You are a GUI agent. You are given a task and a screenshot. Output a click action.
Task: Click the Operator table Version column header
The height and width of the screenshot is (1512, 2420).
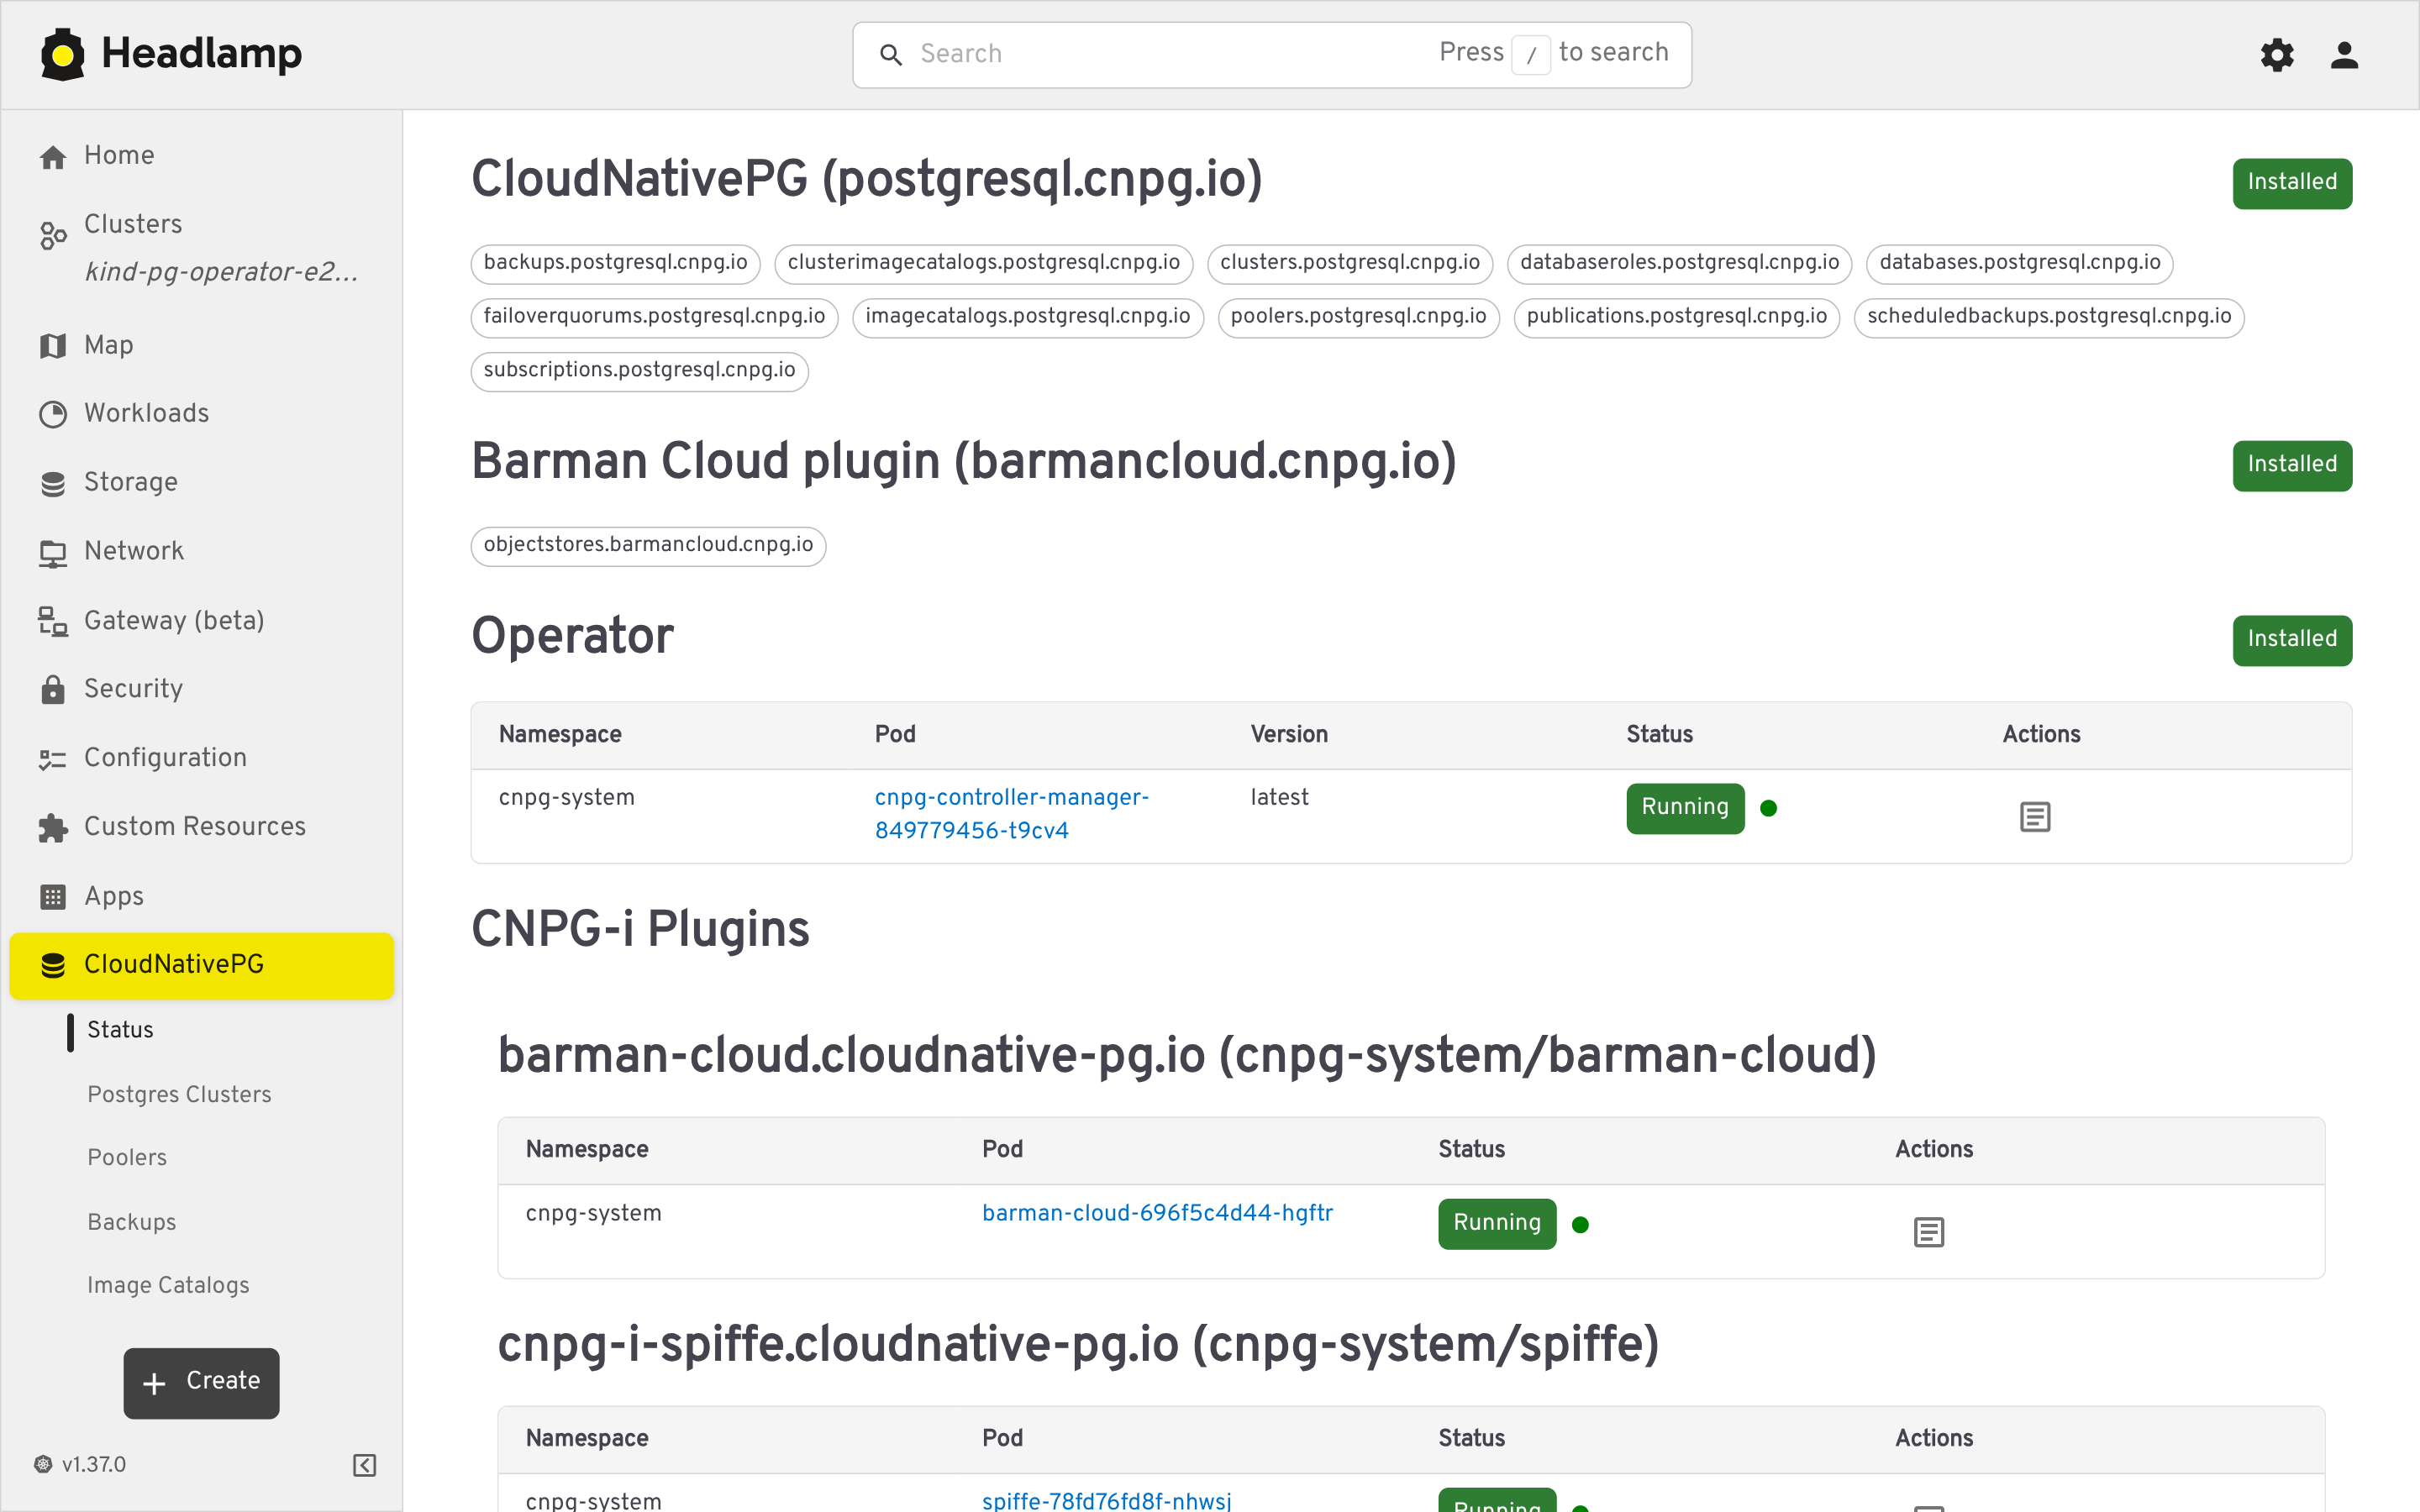point(1289,735)
